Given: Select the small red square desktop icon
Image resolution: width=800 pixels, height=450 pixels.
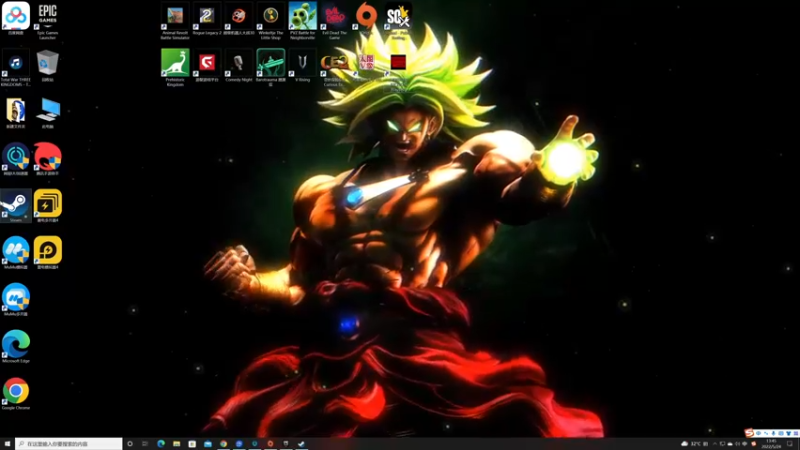Looking at the screenshot, I should [398, 64].
